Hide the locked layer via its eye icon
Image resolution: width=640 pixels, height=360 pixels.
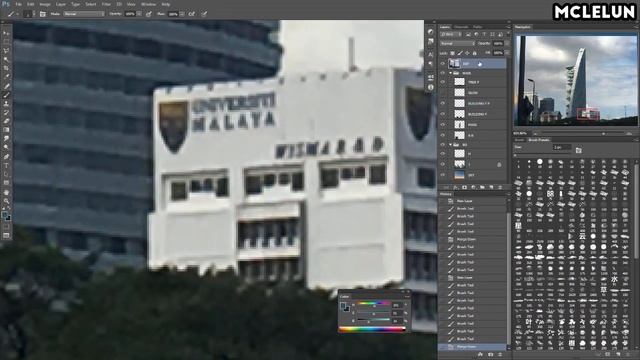click(442, 164)
